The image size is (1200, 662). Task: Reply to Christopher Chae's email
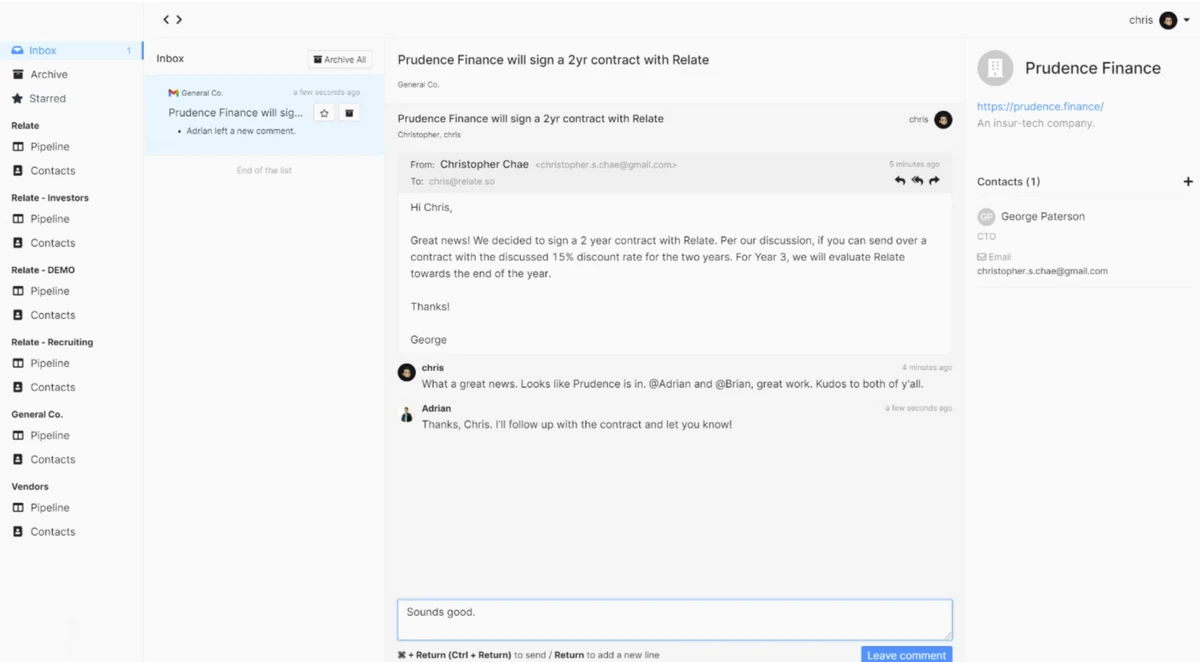tap(900, 181)
